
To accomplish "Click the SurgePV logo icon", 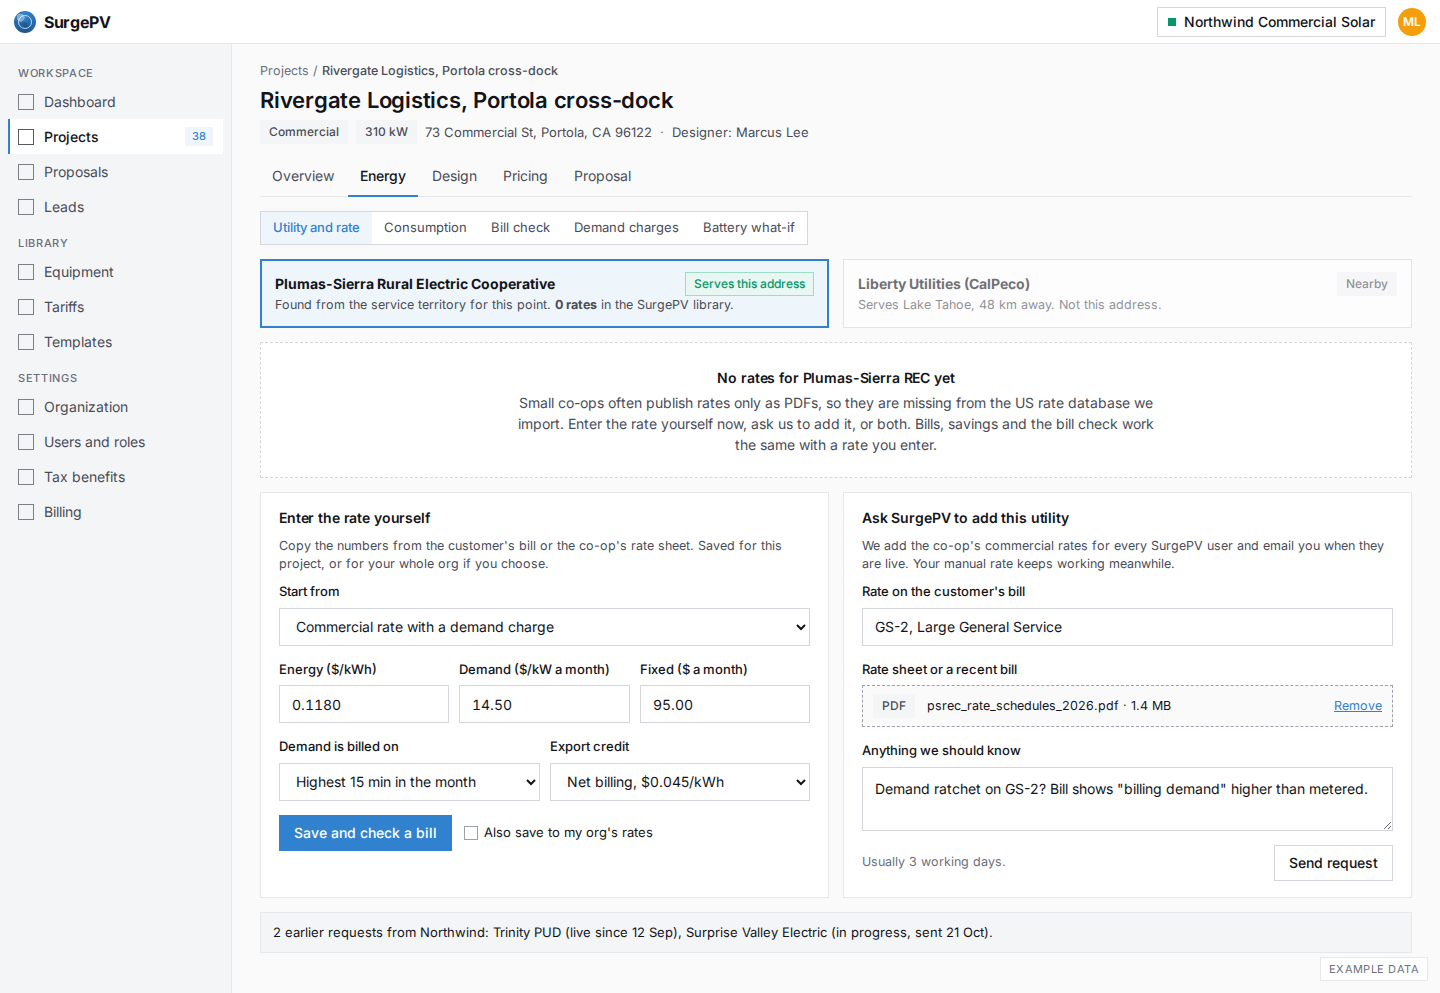I will point(25,22).
